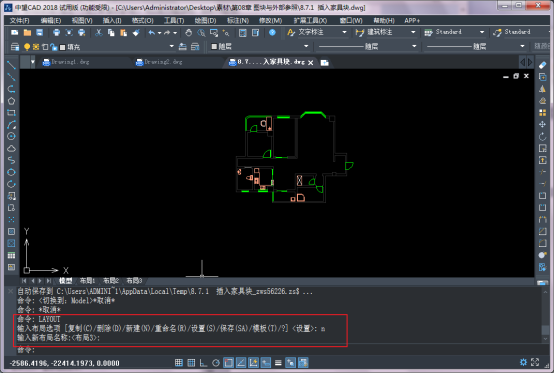Click the Save icon in the toolbar

[40, 33]
